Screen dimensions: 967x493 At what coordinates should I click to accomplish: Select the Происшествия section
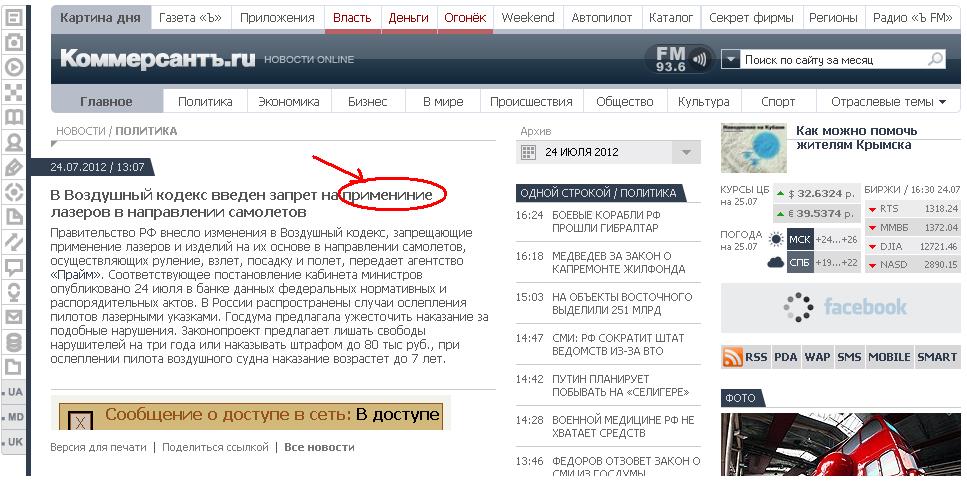click(531, 102)
